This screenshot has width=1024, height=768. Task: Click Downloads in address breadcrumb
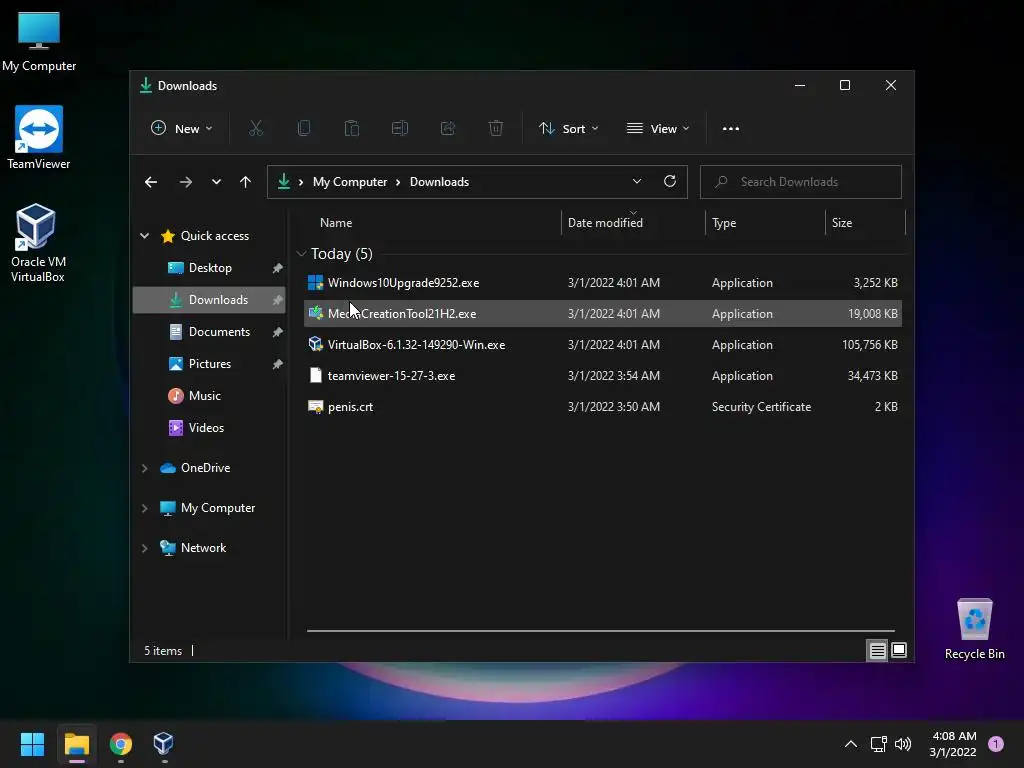[x=440, y=182]
